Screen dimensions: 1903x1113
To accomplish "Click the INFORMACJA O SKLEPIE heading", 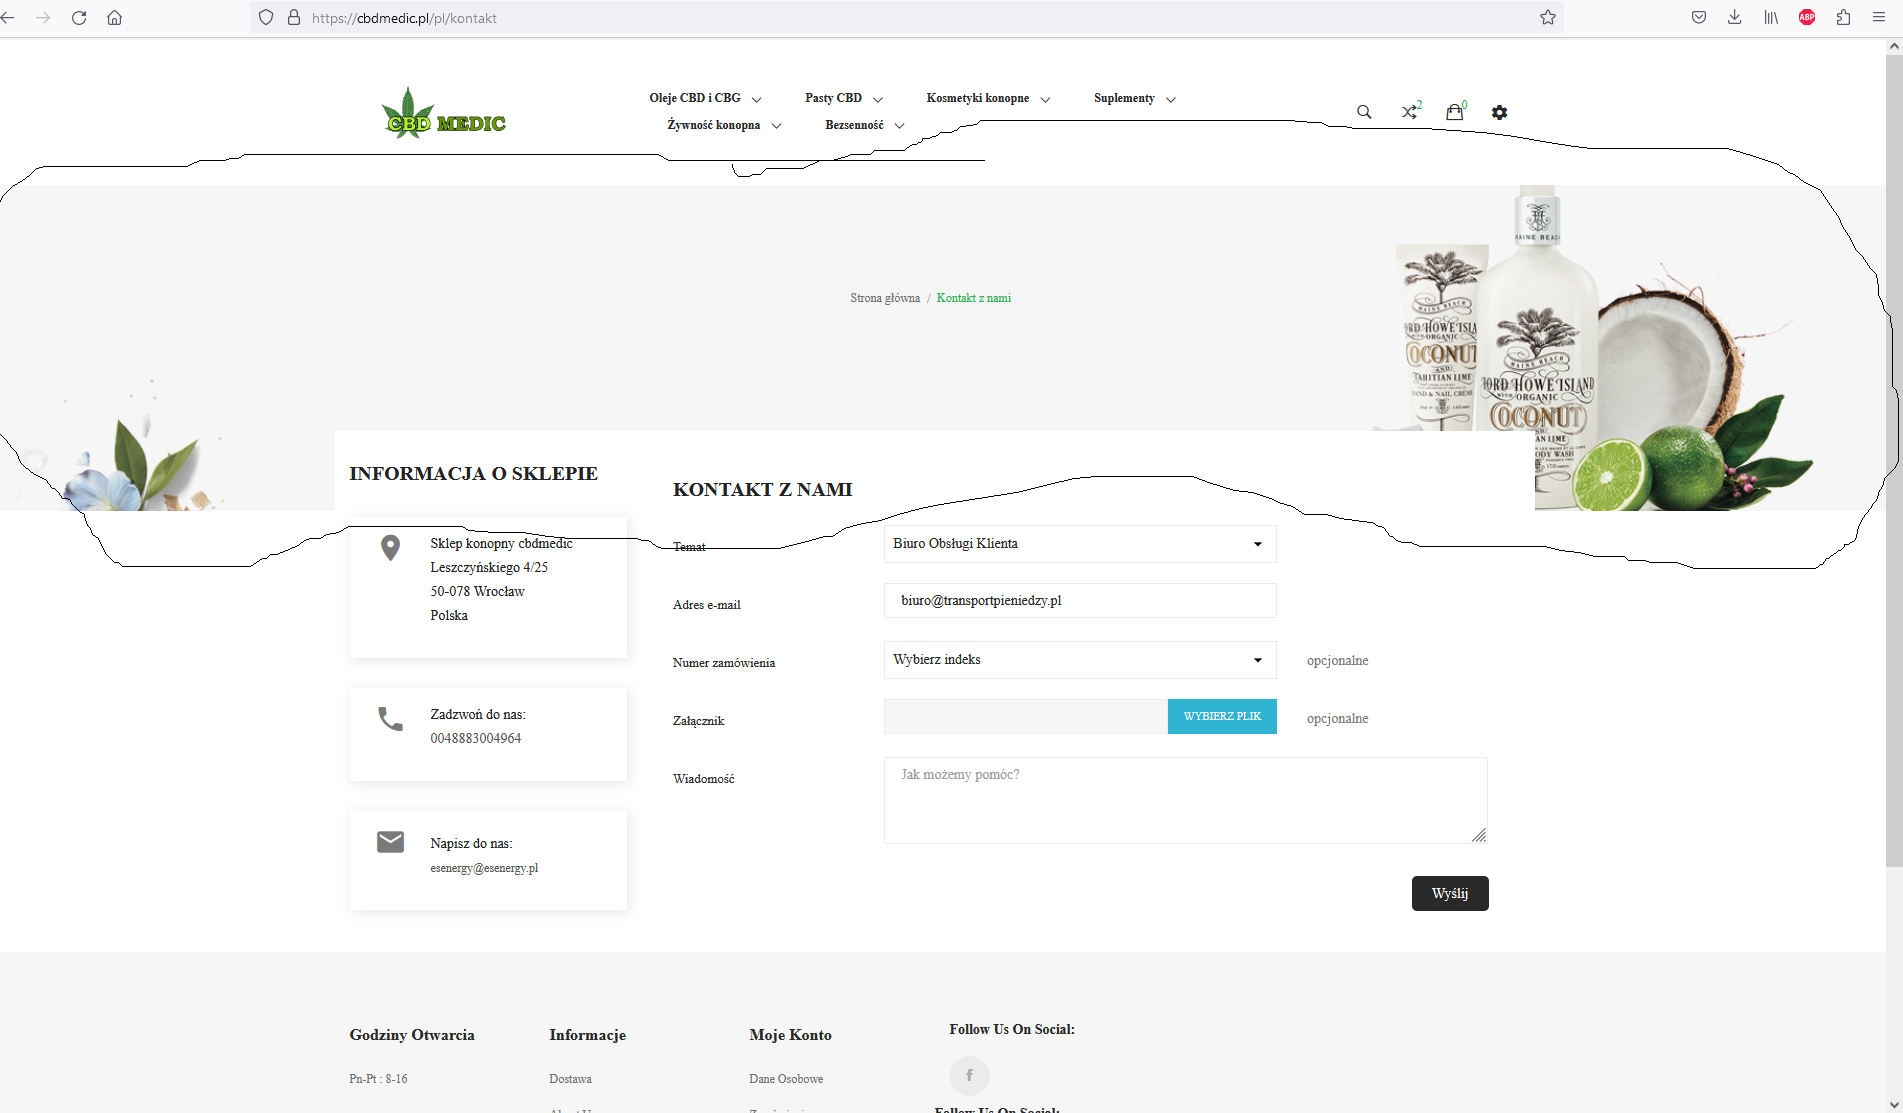I will coord(473,474).
